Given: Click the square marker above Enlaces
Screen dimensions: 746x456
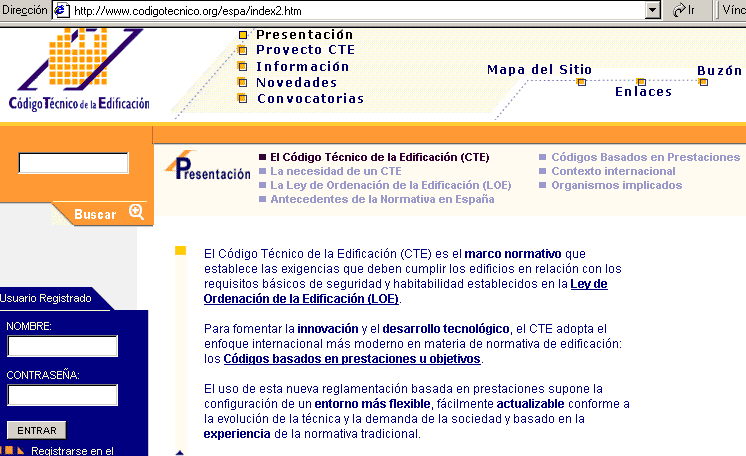Looking at the screenshot, I should tap(641, 82).
